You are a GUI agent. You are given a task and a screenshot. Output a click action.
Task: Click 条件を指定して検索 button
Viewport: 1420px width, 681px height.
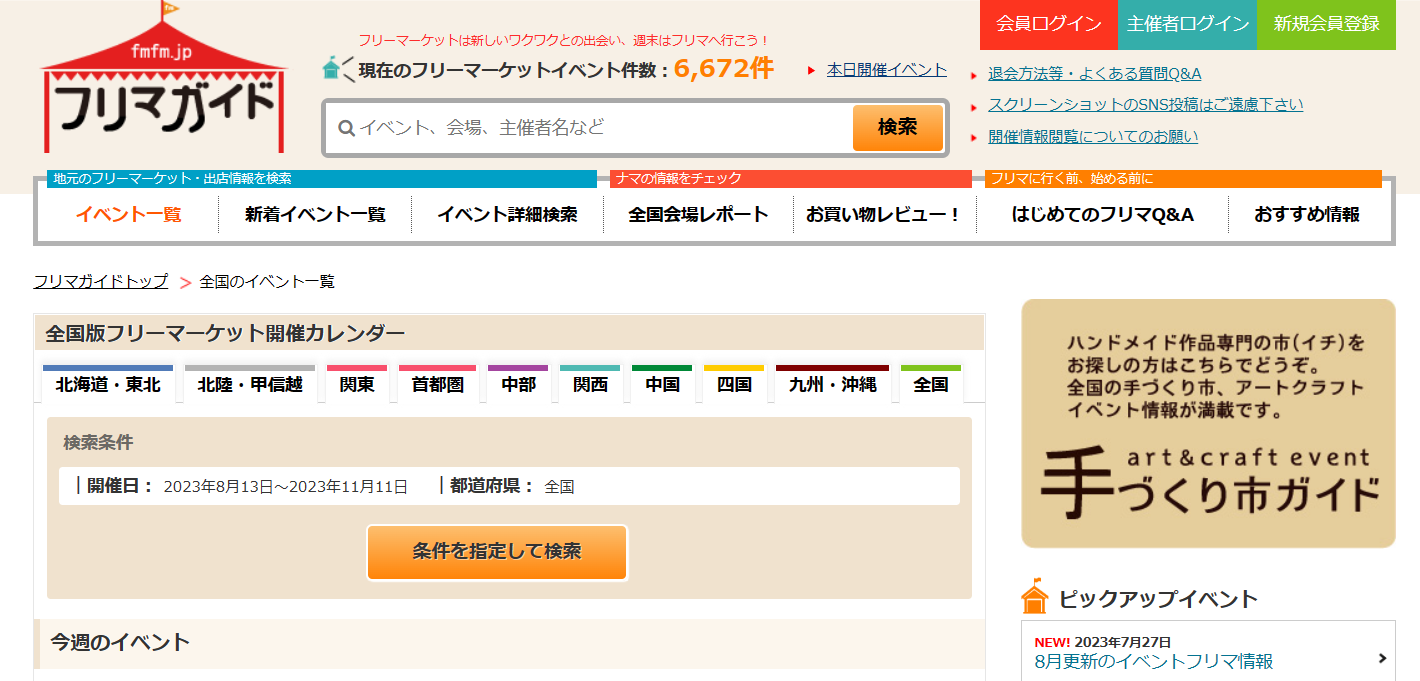pos(497,552)
